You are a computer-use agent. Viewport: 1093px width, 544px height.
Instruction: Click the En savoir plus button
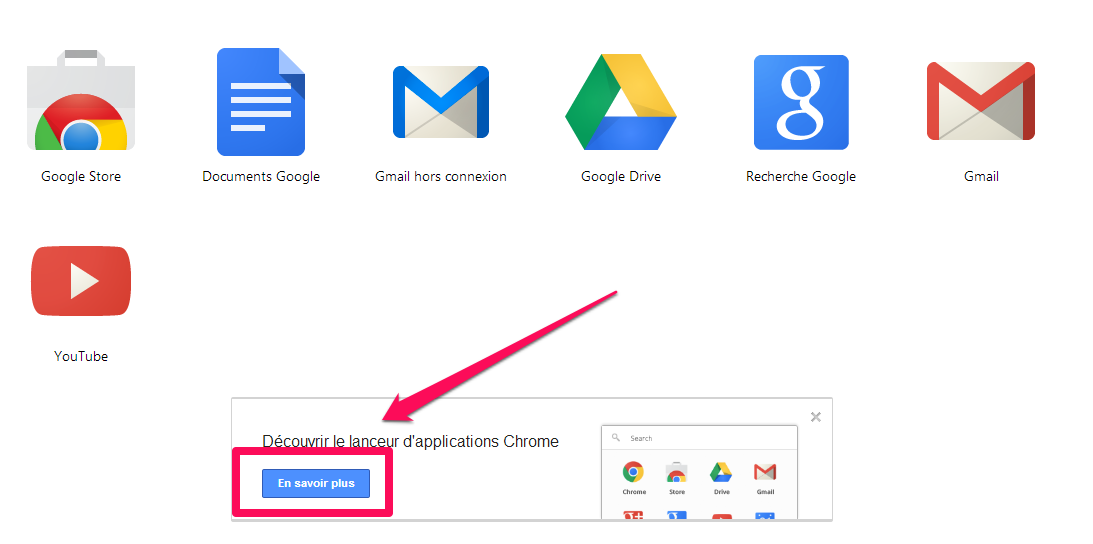click(x=316, y=483)
